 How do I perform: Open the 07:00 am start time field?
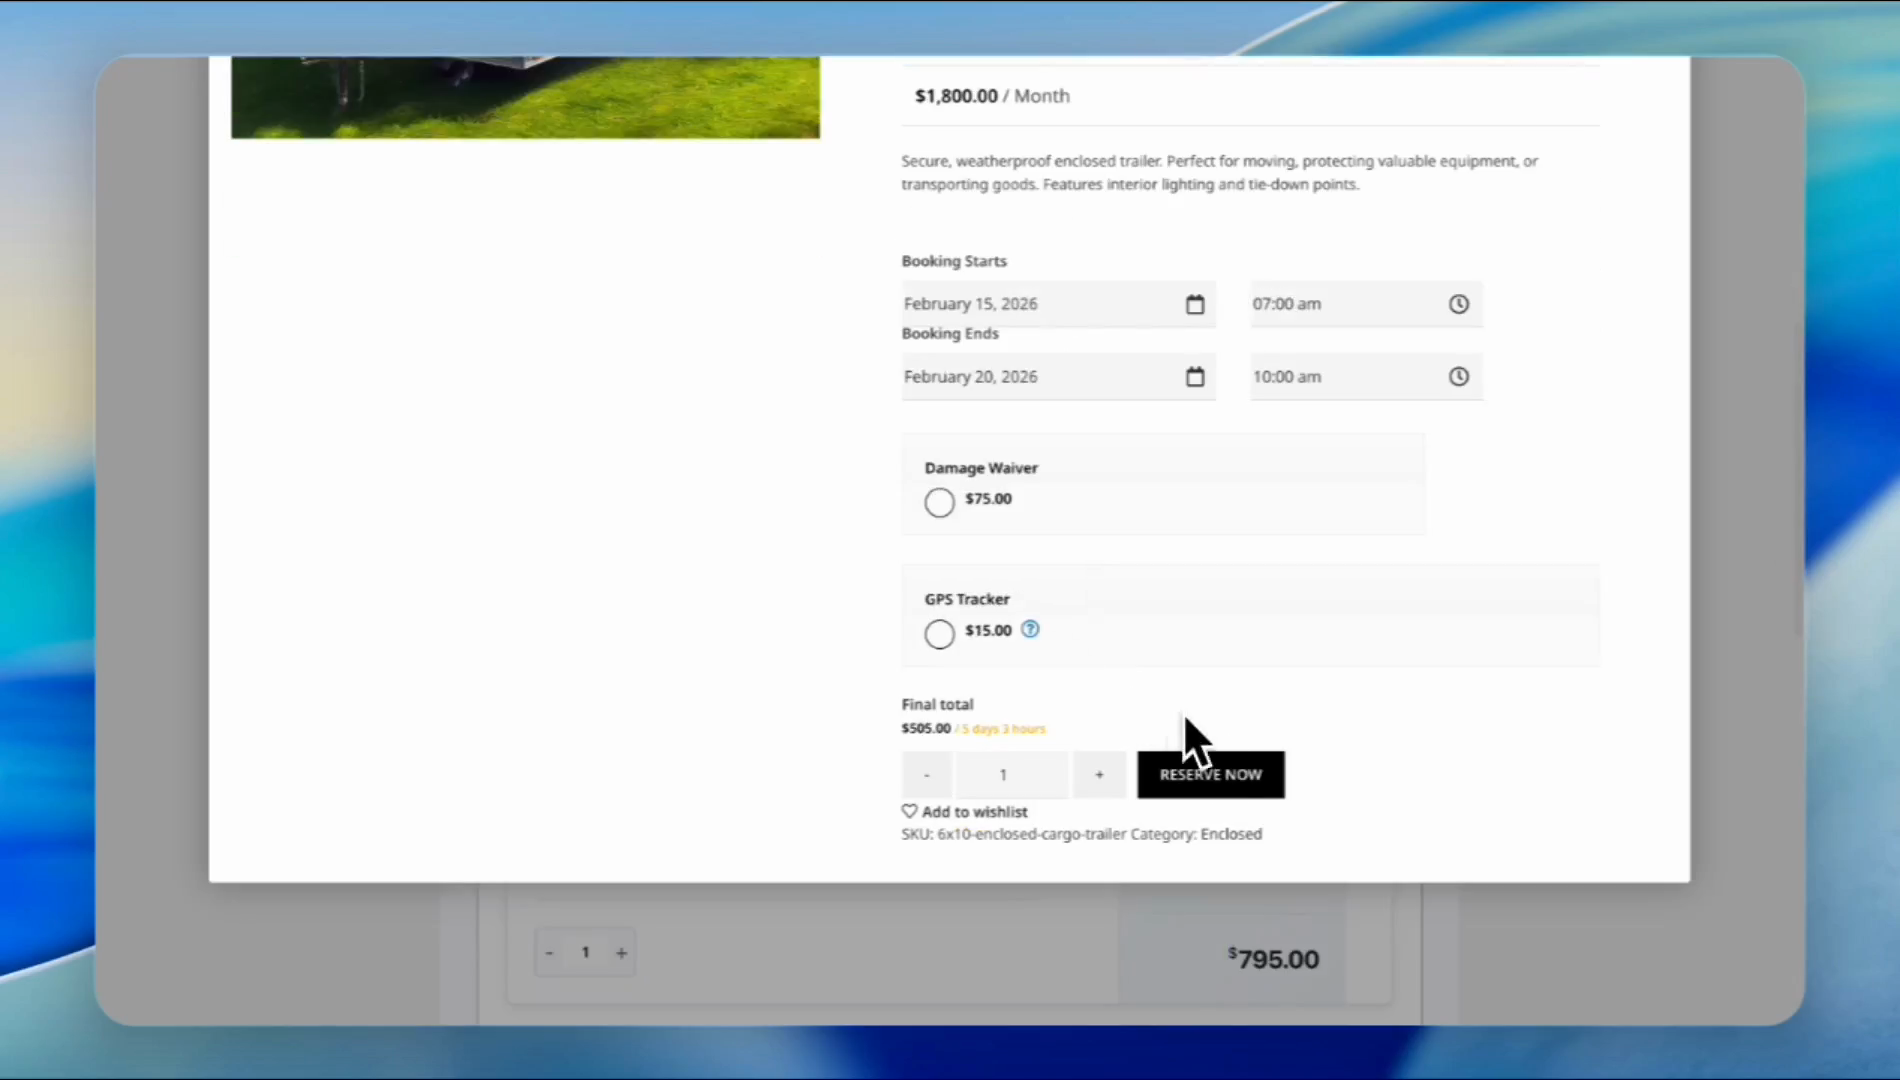(1340, 304)
